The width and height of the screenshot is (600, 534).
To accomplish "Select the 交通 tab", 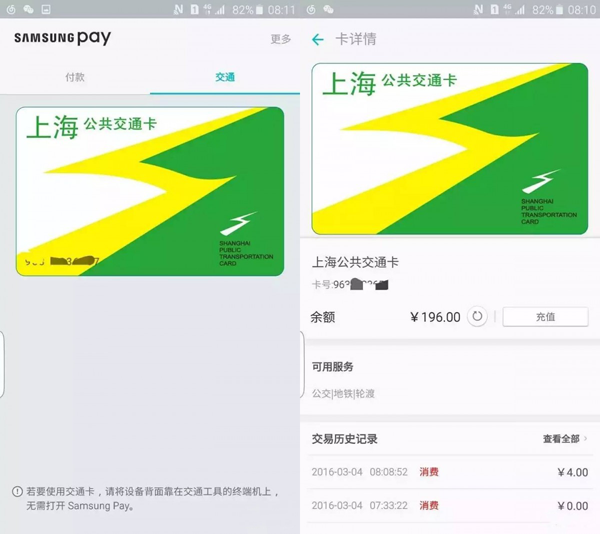I will pyautogui.click(x=225, y=77).
